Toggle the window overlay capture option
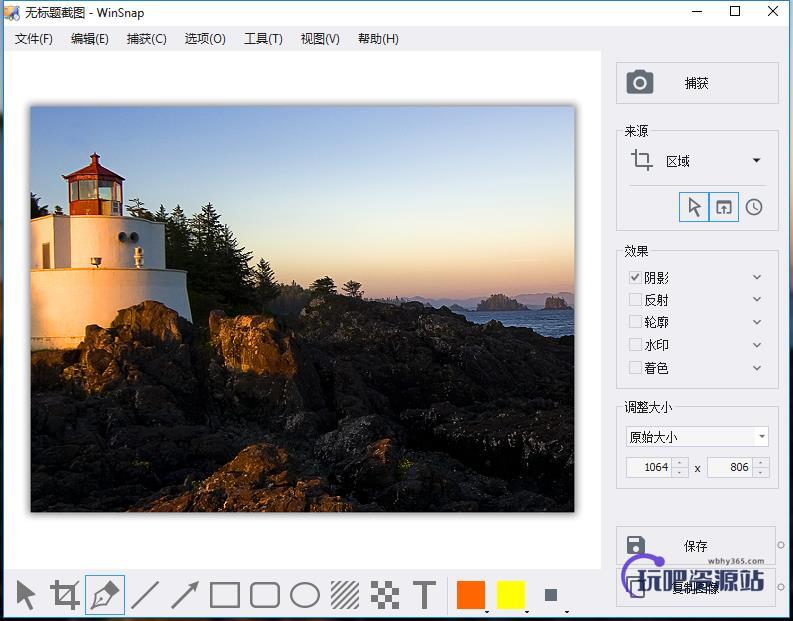The width and height of the screenshot is (793, 621). click(x=724, y=207)
